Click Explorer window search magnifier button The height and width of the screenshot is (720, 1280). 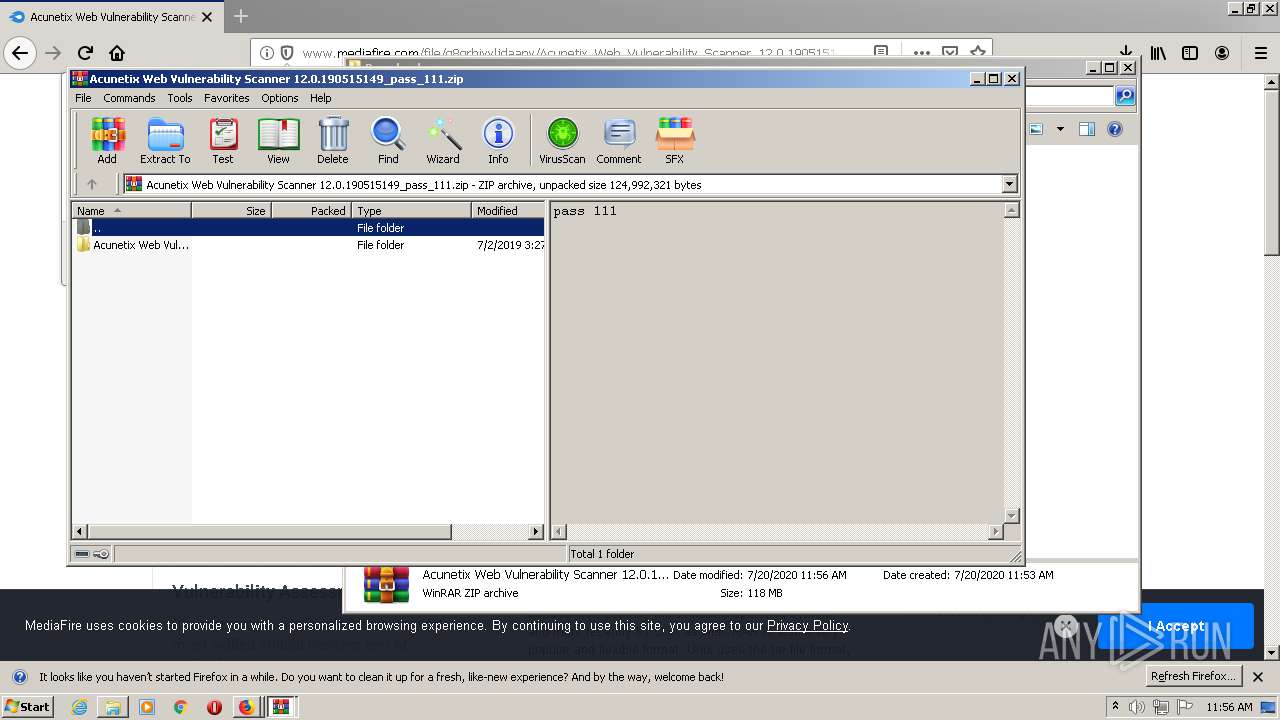1125,96
